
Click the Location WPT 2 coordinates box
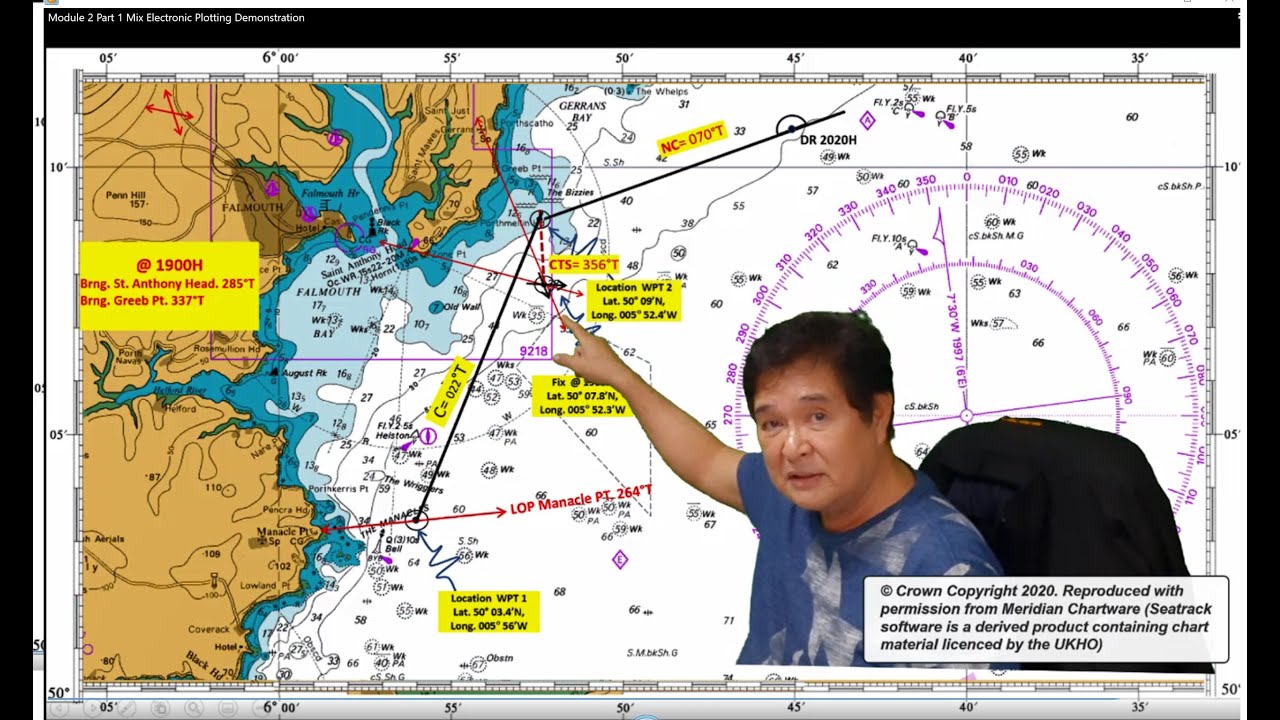(634, 301)
